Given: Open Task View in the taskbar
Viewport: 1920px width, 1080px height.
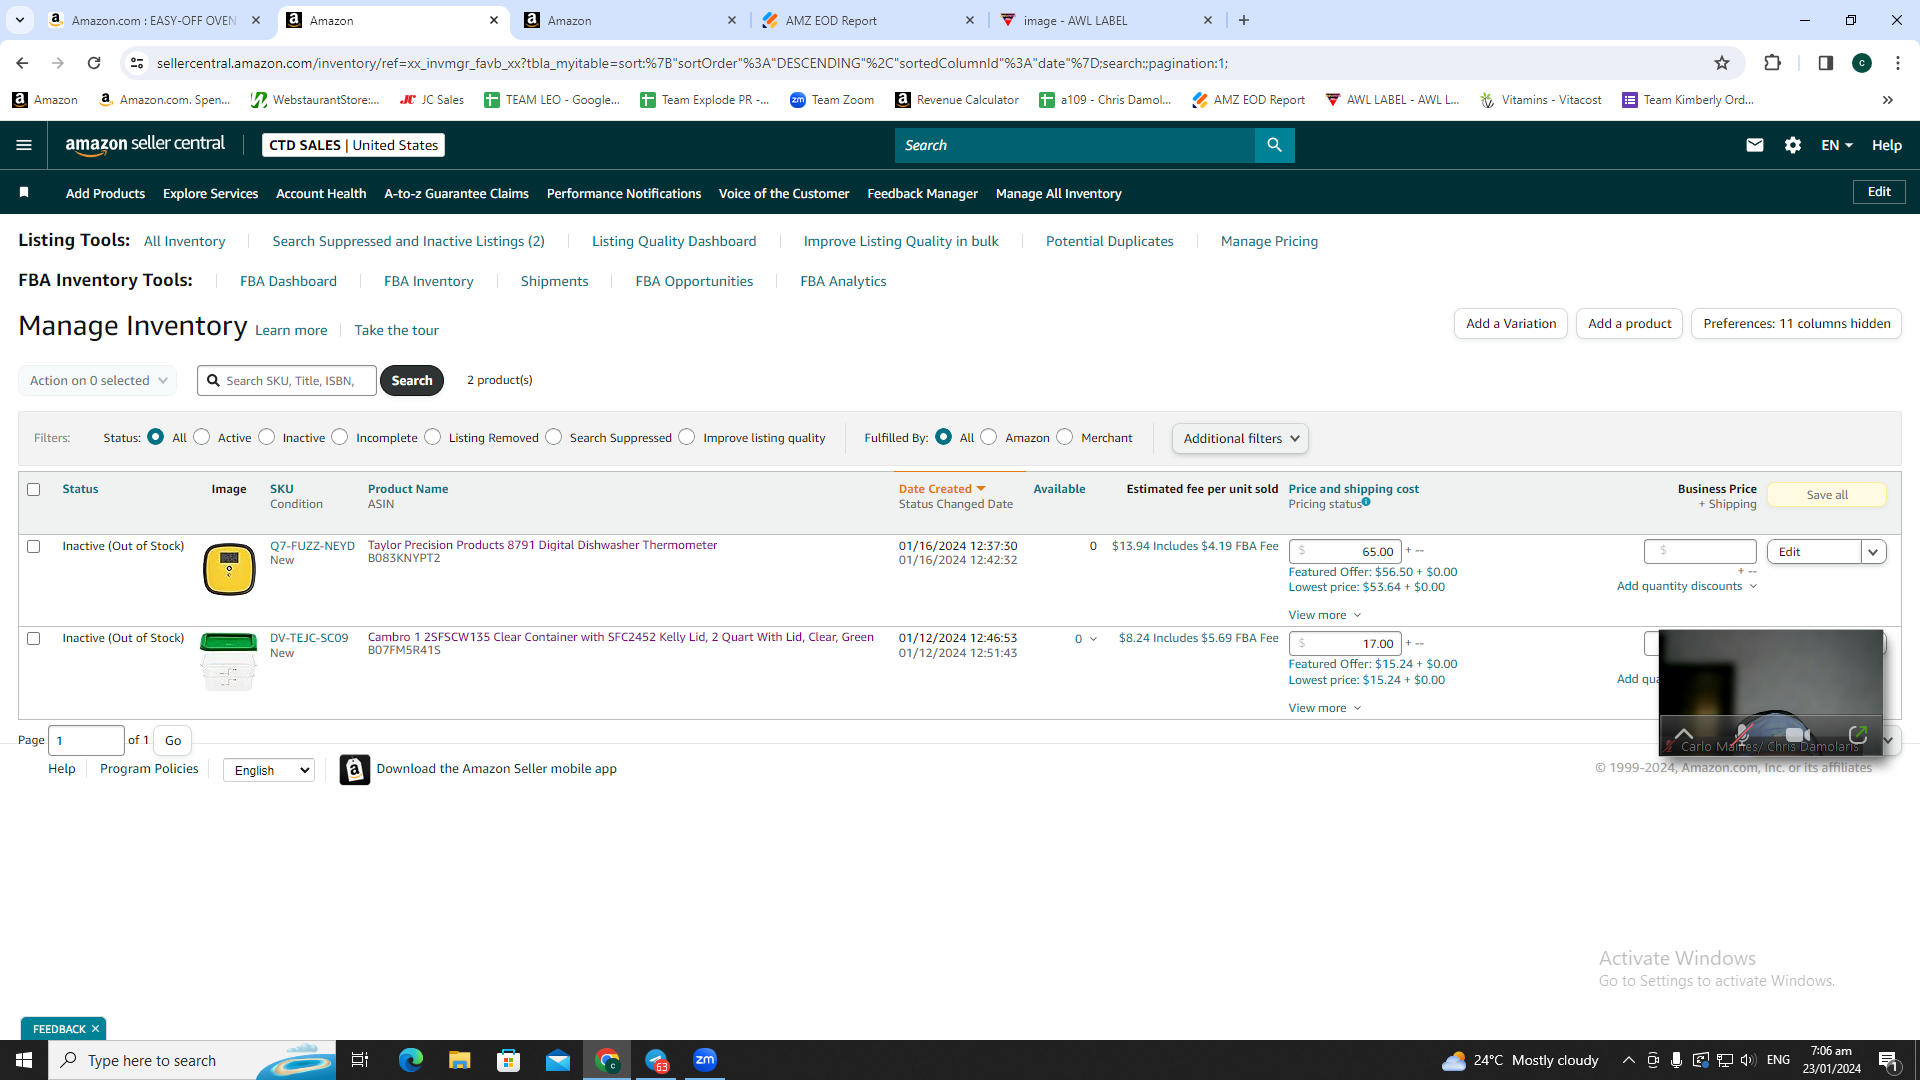Looking at the screenshot, I should [x=360, y=1060].
